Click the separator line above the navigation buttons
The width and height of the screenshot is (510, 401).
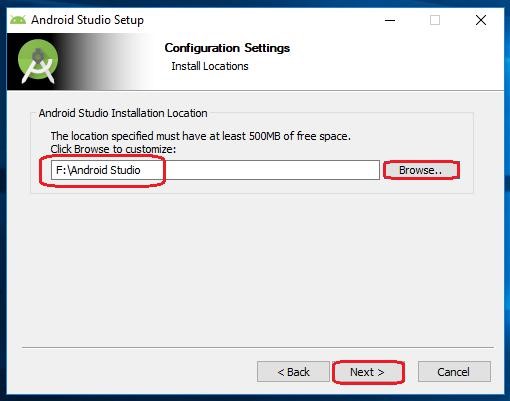(258, 347)
